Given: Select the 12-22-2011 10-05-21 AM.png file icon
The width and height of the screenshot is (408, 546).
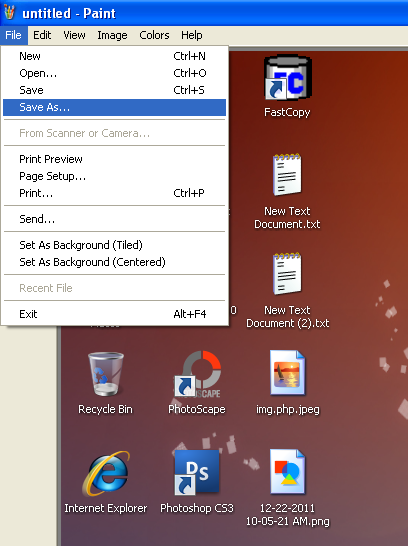Looking at the screenshot, I should [x=288, y=472].
